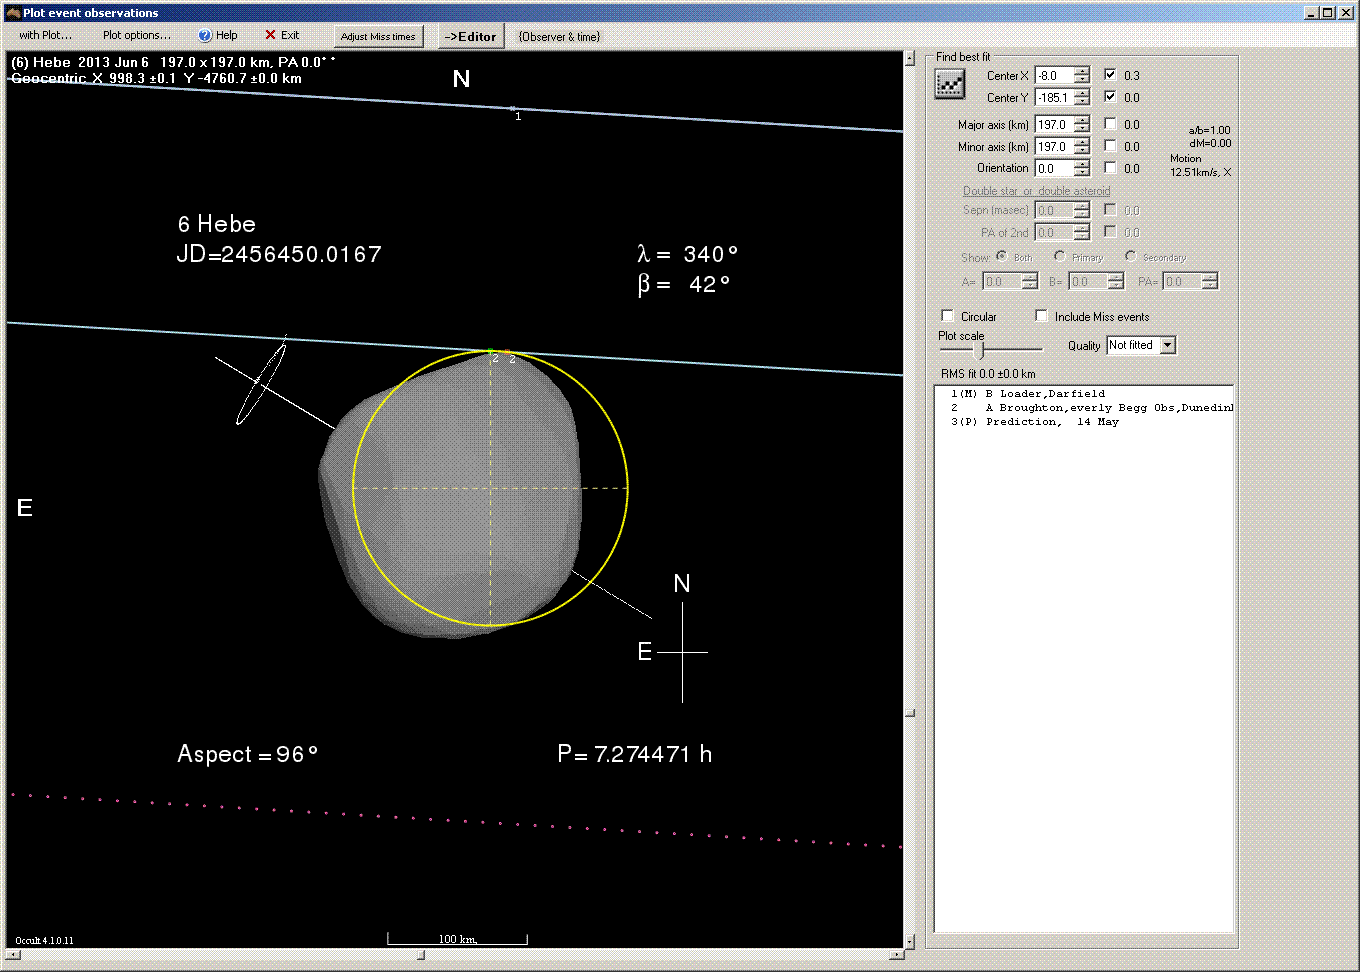The width and height of the screenshot is (1360, 972).
Task: Increase Center Y with the up spinner
Action: pos(1082,93)
